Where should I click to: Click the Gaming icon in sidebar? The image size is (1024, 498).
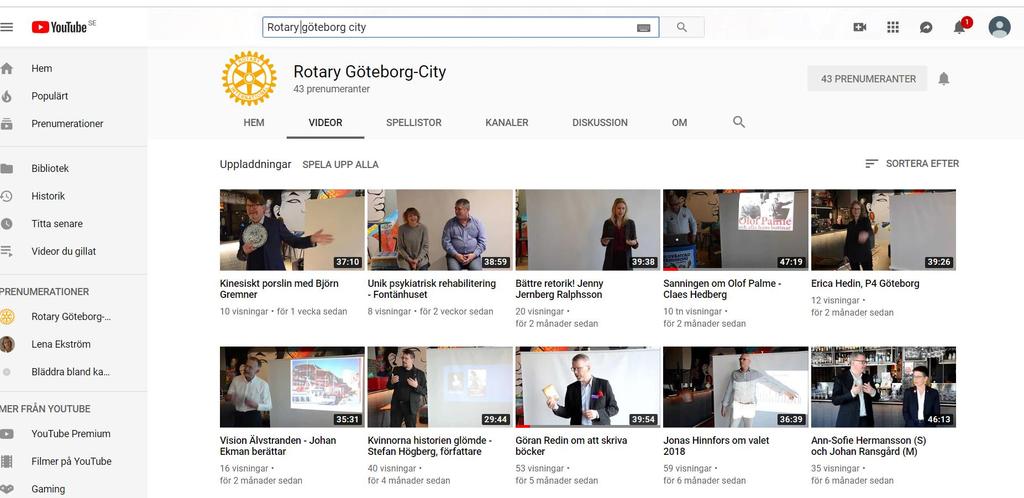(x=7, y=489)
